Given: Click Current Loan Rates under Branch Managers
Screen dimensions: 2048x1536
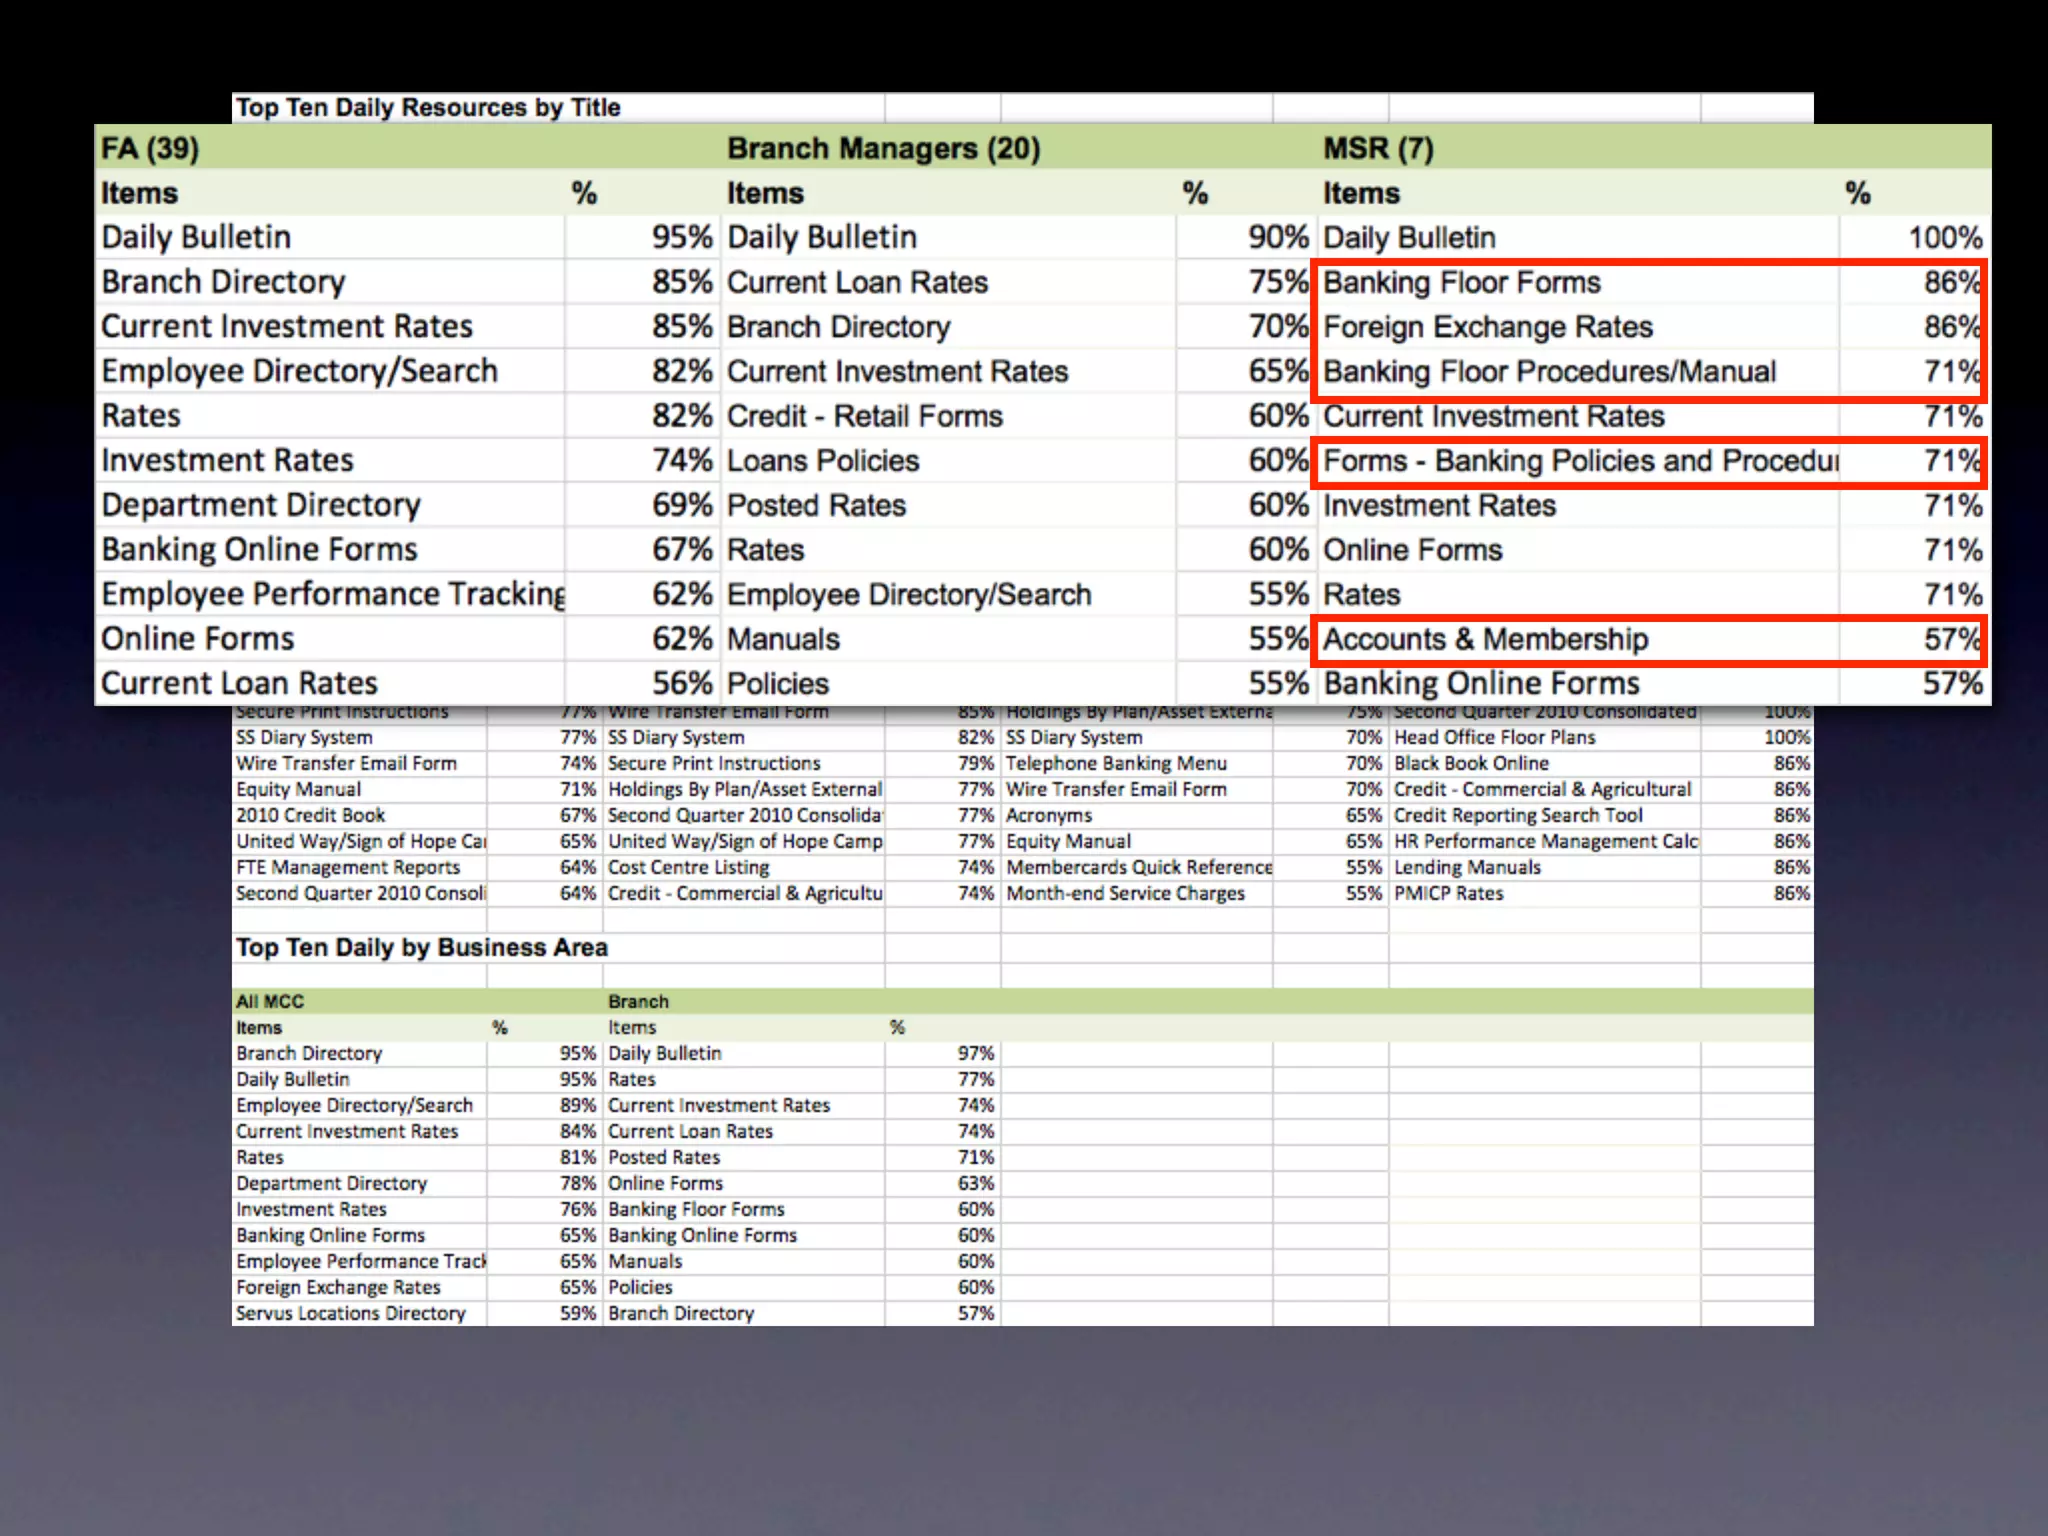Looking at the screenshot, I should (857, 282).
